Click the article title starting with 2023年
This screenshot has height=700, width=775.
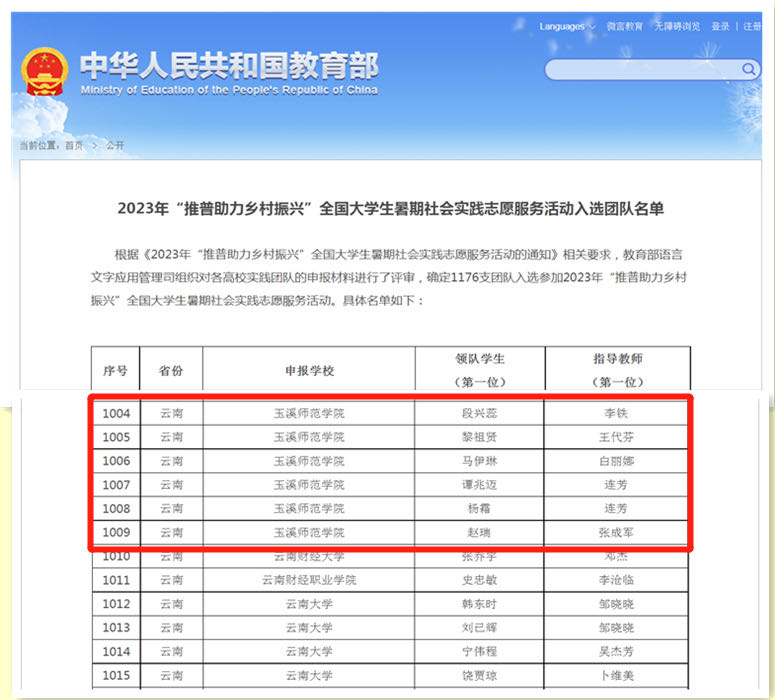390,209
